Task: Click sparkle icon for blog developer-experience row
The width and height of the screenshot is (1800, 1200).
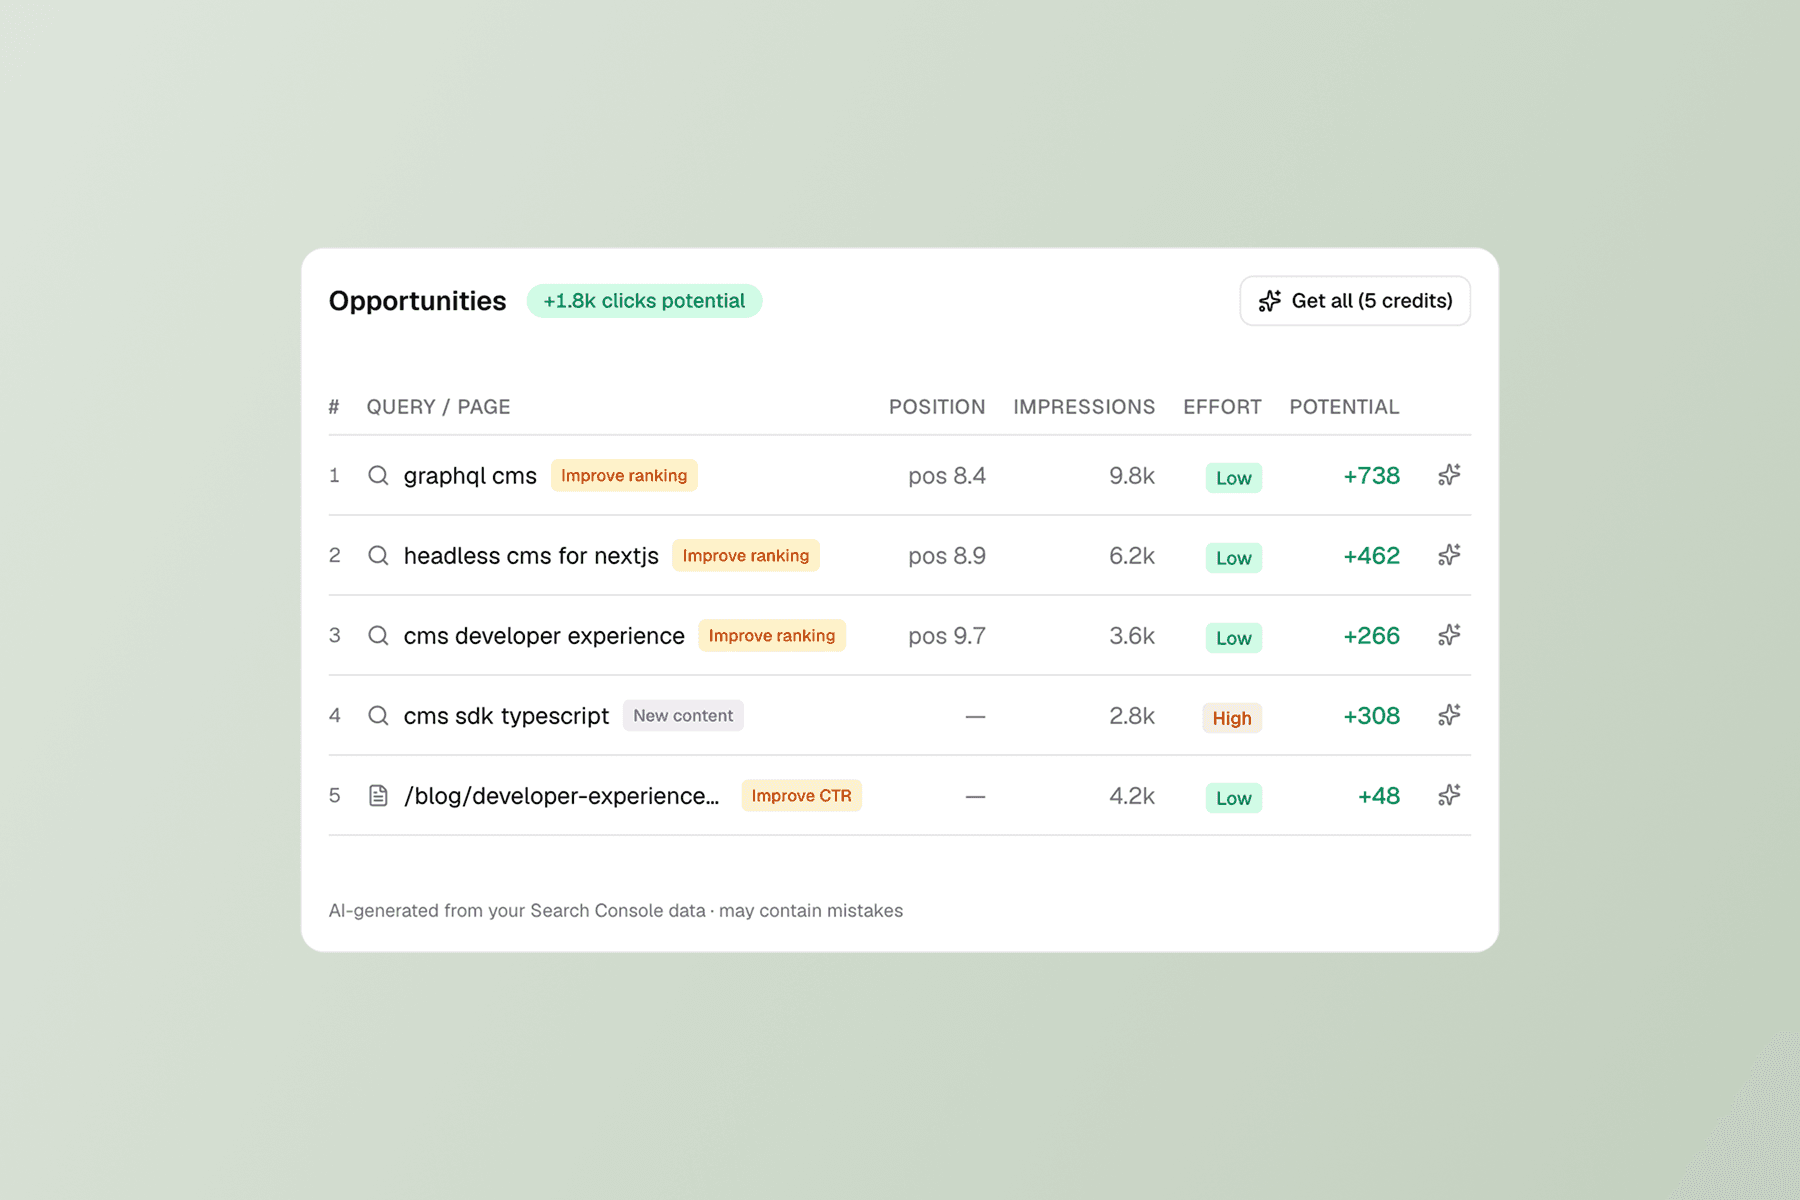Action: coord(1449,795)
